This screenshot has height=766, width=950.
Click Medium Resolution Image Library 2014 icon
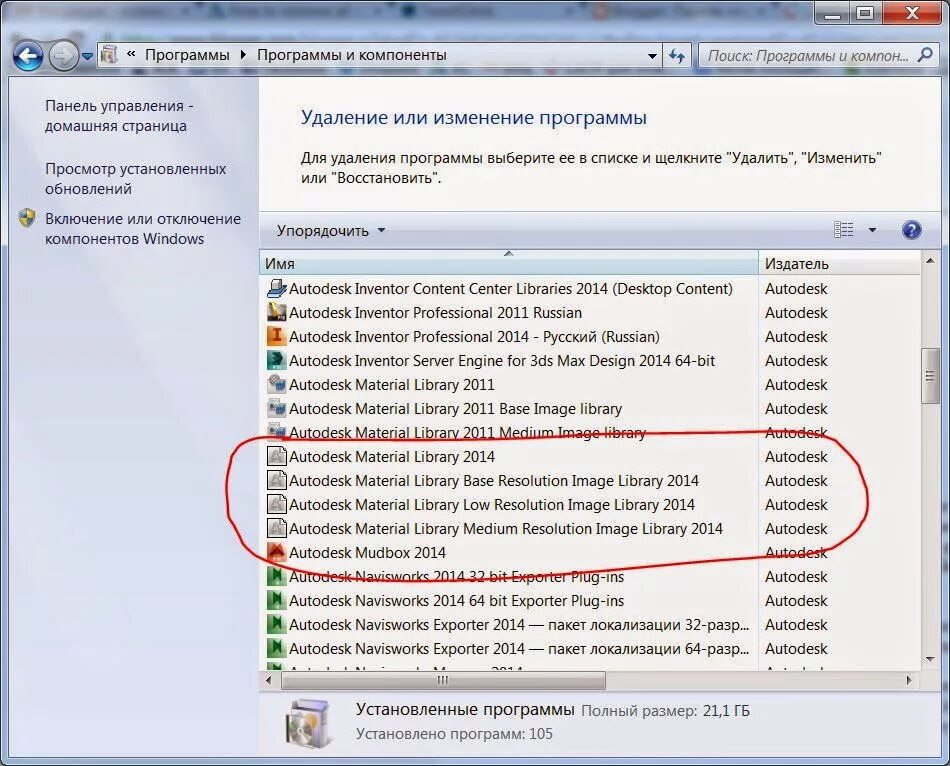(277, 528)
